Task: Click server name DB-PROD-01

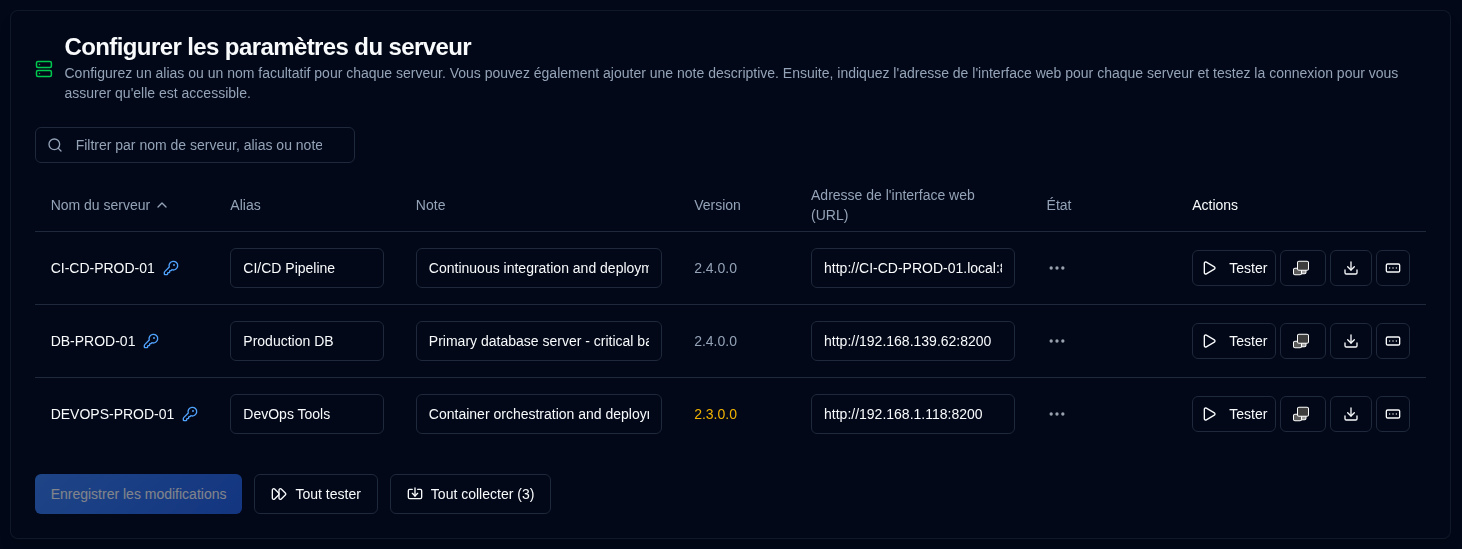Action: click(x=93, y=341)
